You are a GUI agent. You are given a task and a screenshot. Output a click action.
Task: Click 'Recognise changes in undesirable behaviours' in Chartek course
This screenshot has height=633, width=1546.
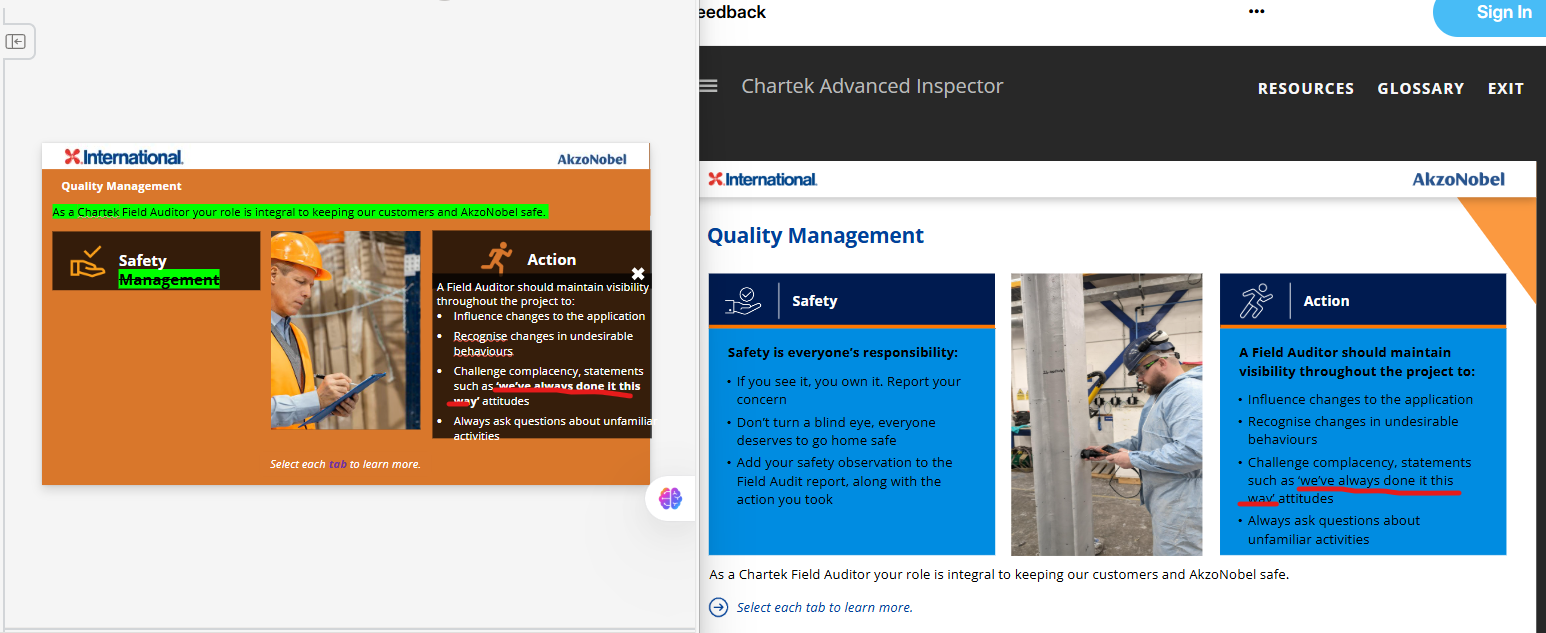pos(1353,430)
